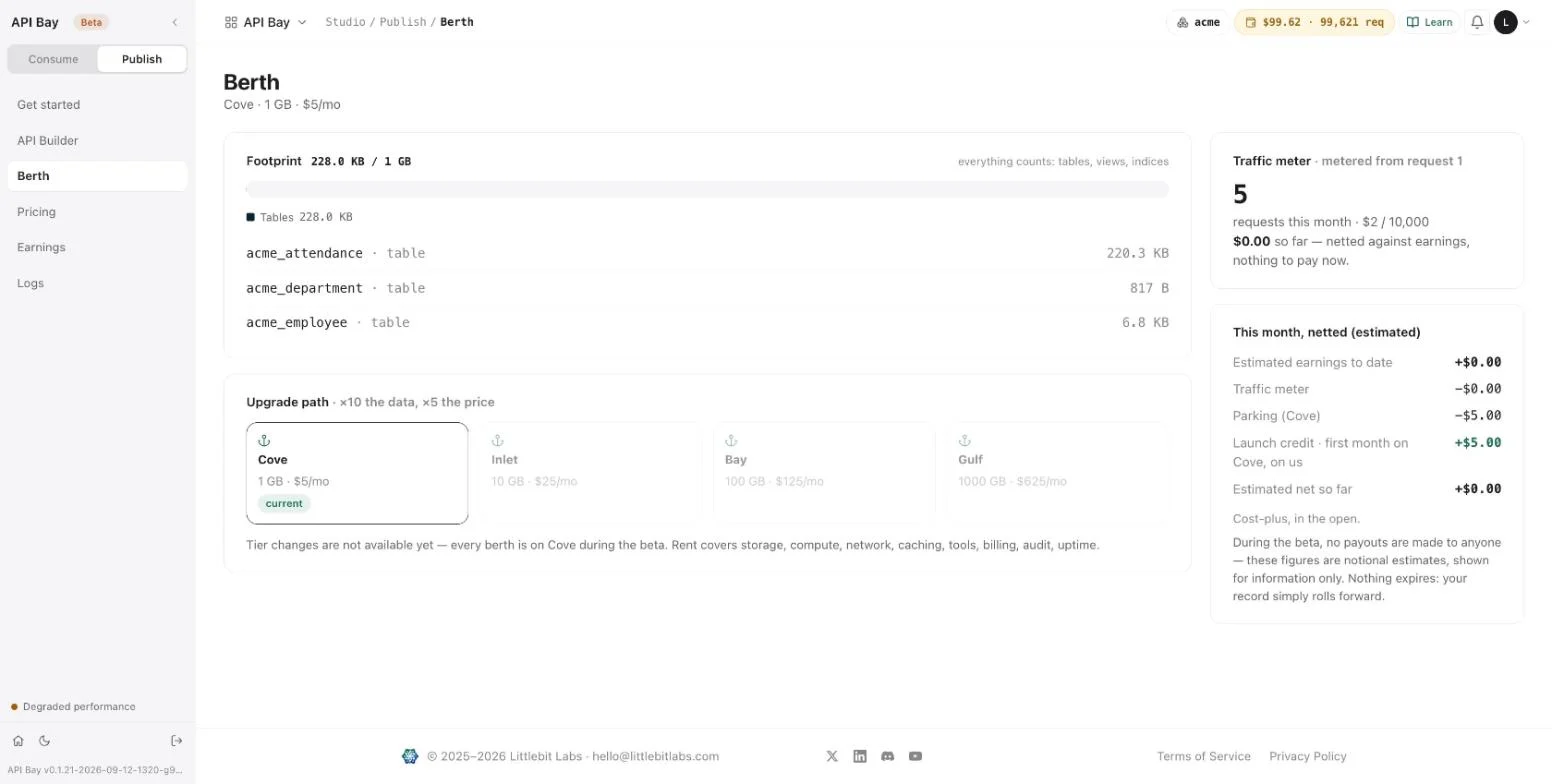This screenshot has width=1552, height=784.
Task: Click the Bay tier anchor icon
Action: coord(731,440)
